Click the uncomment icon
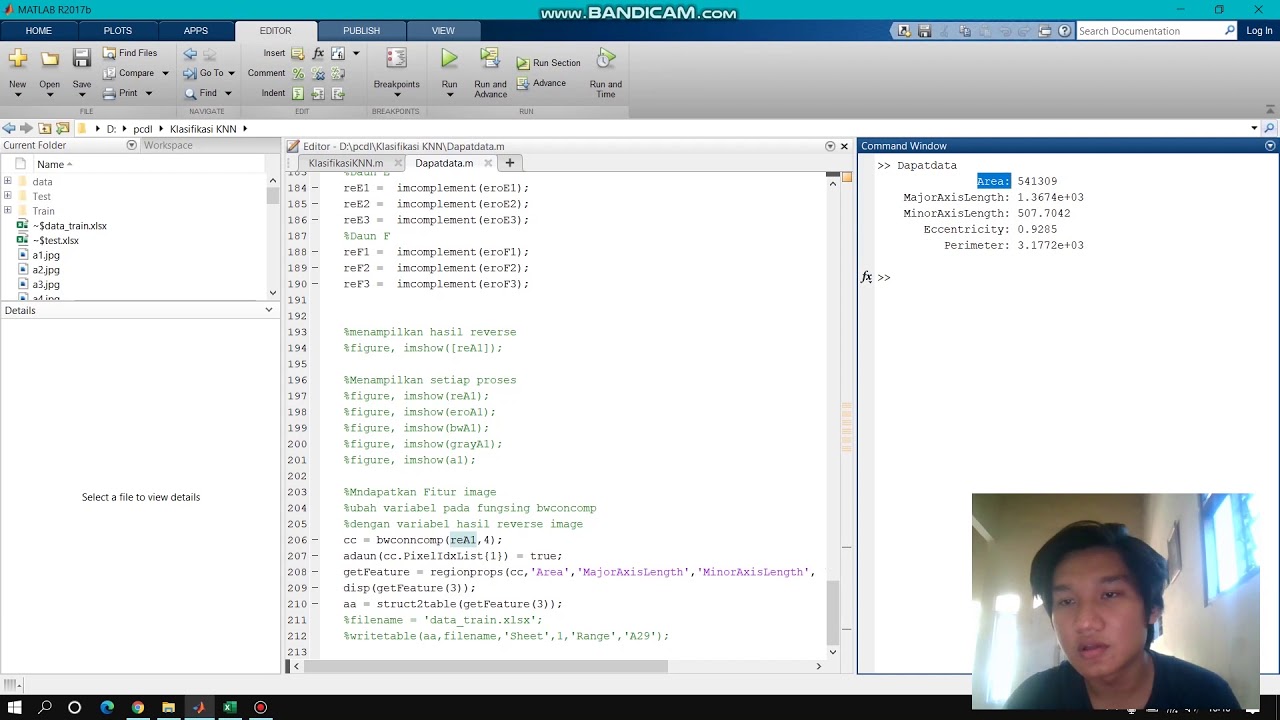Image resolution: width=1280 pixels, height=720 pixels. [x=318, y=73]
